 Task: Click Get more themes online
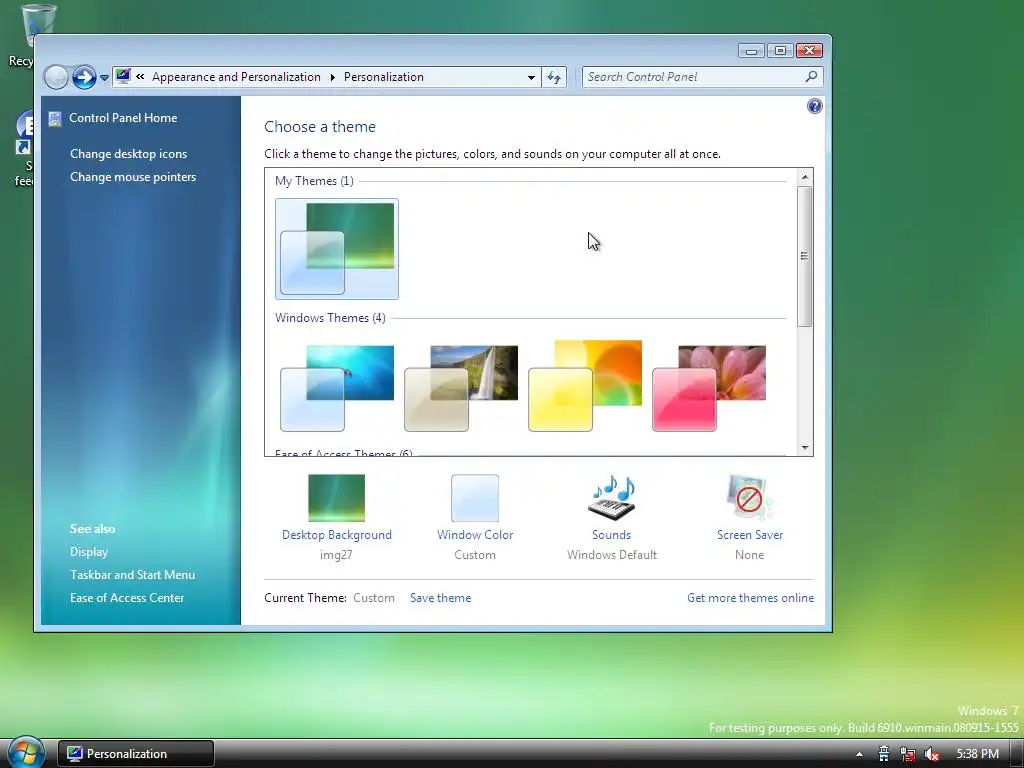click(x=750, y=598)
